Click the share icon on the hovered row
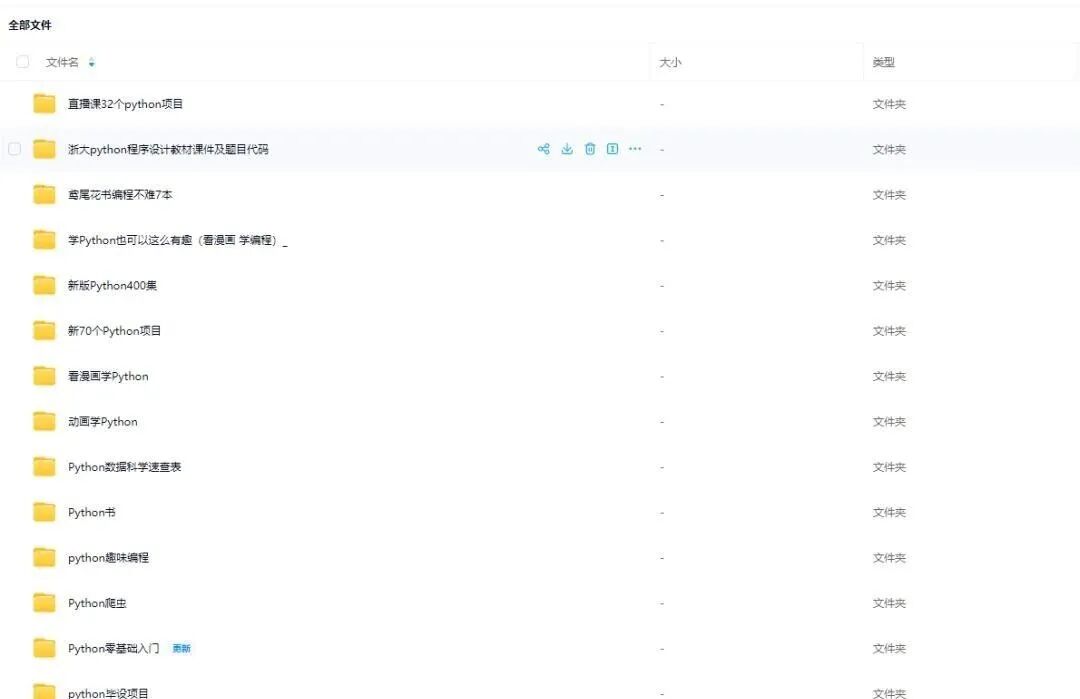Viewport: 1080px width, 699px height. pyautogui.click(x=544, y=149)
